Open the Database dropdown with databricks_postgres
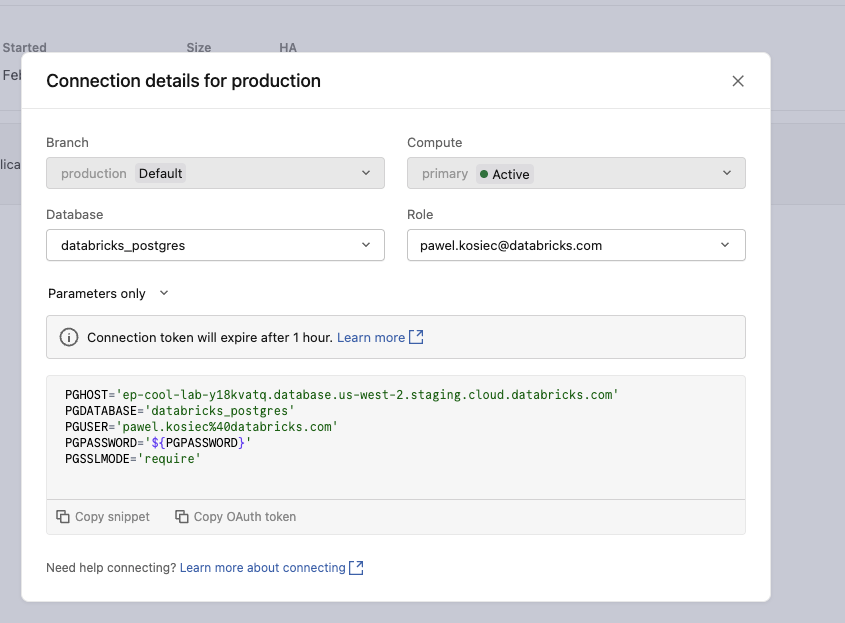The image size is (845, 623). 215,245
